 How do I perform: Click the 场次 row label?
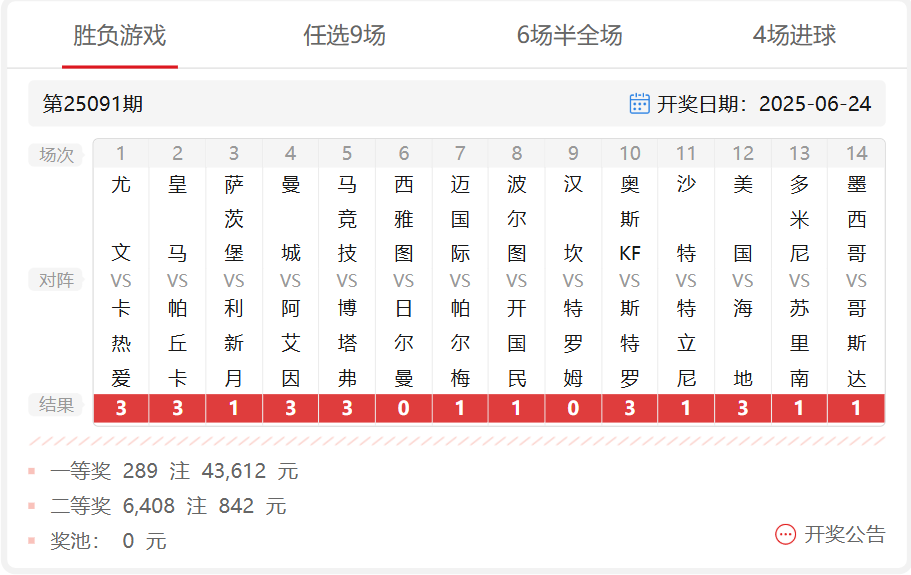click(56, 155)
